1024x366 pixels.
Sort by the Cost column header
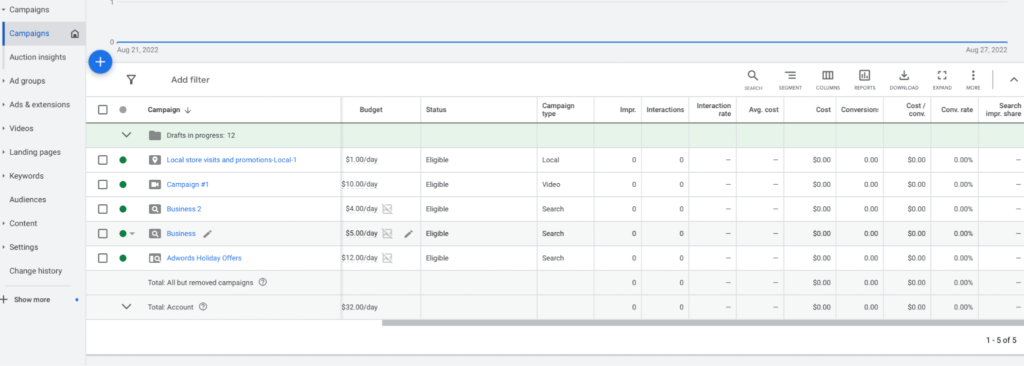pyautogui.click(x=824, y=110)
